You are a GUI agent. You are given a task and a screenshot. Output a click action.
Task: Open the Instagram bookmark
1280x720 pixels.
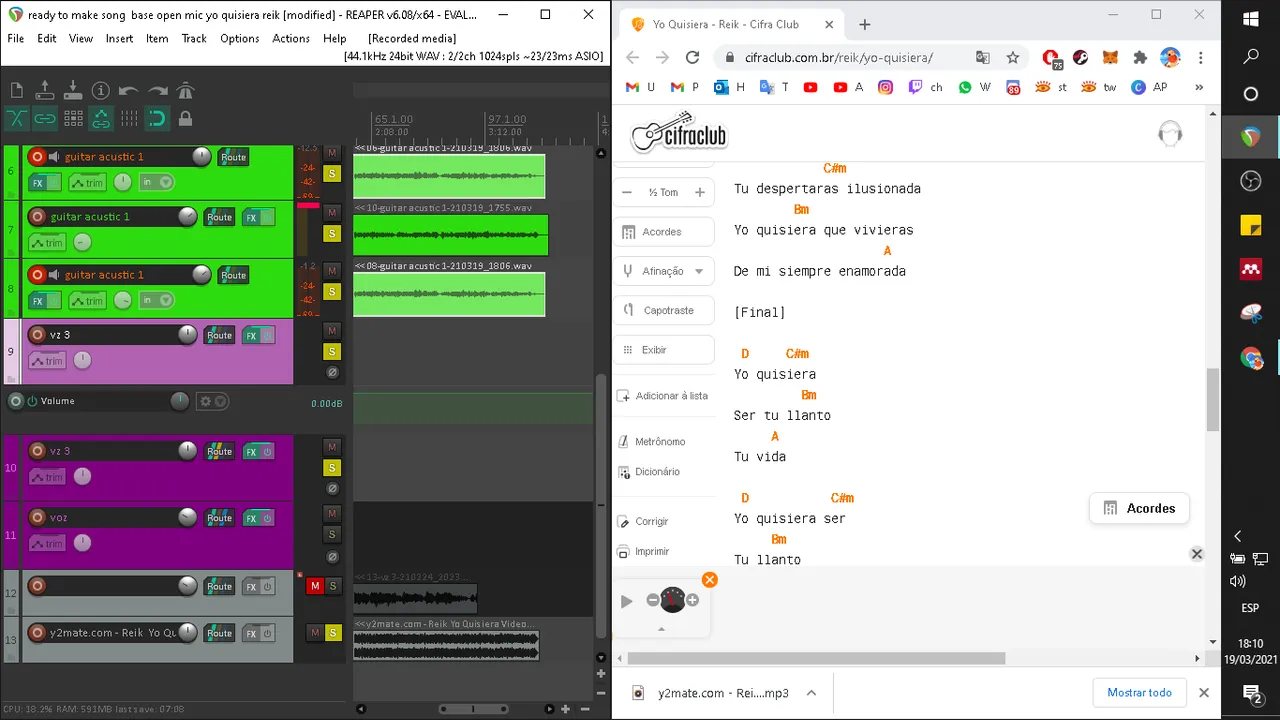(885, 87)
